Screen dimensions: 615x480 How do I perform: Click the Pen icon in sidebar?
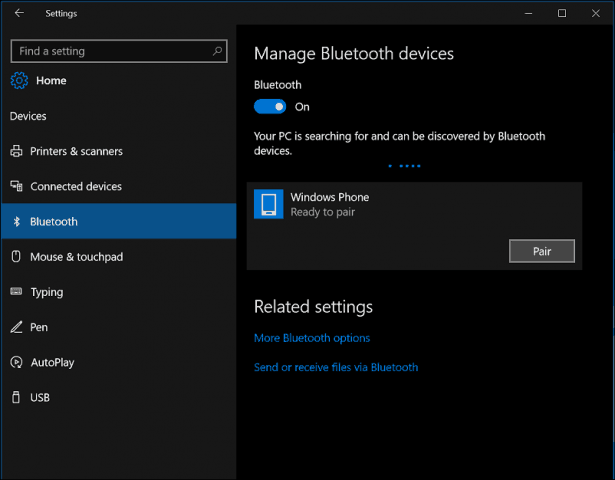[16, 327]
